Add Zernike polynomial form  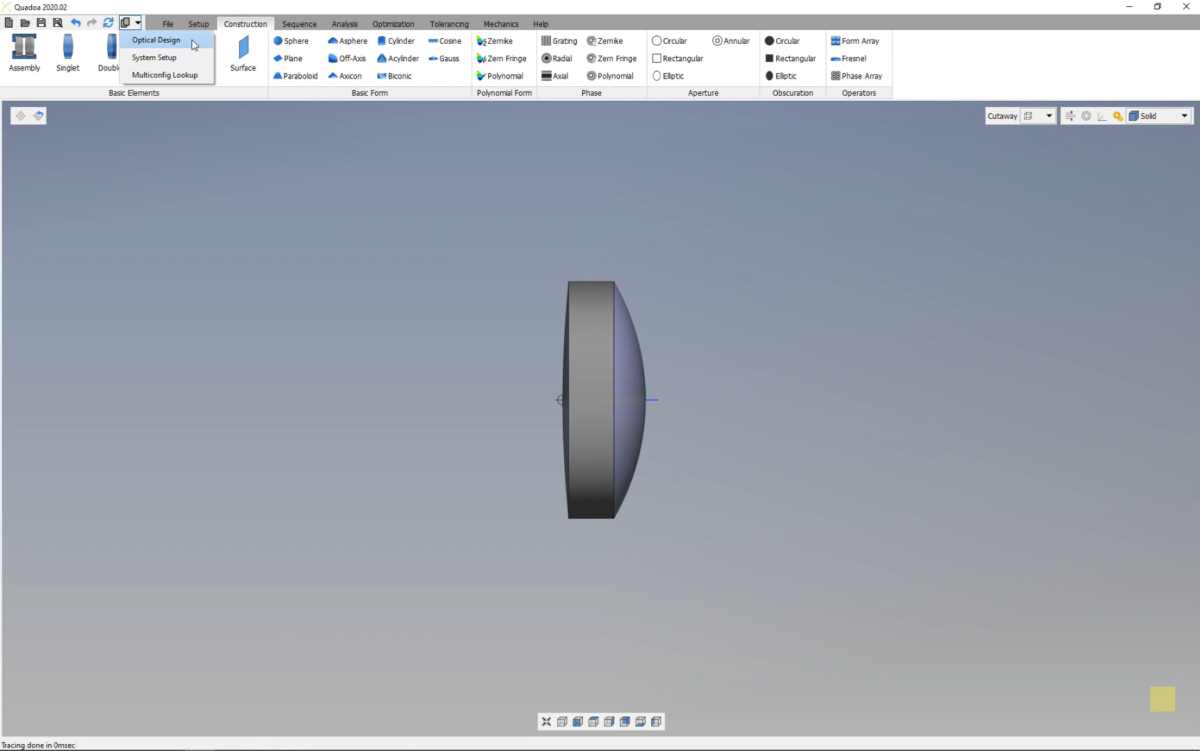(495, 41)
